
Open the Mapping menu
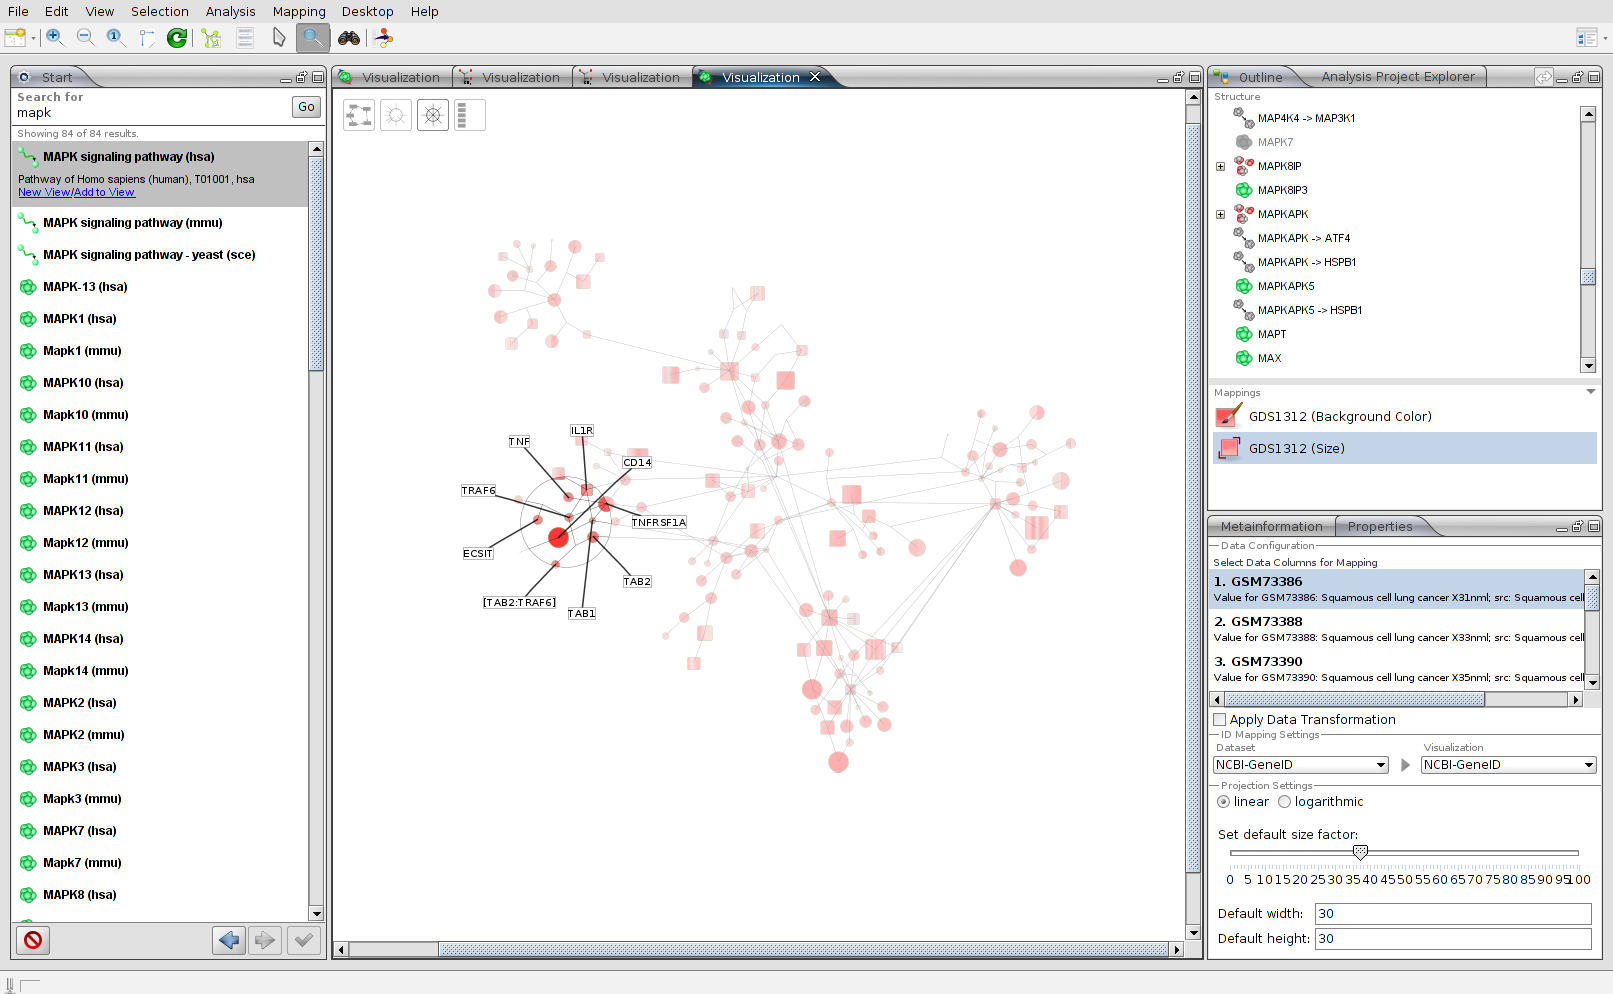pyautogui.click(x=299, y=11)
